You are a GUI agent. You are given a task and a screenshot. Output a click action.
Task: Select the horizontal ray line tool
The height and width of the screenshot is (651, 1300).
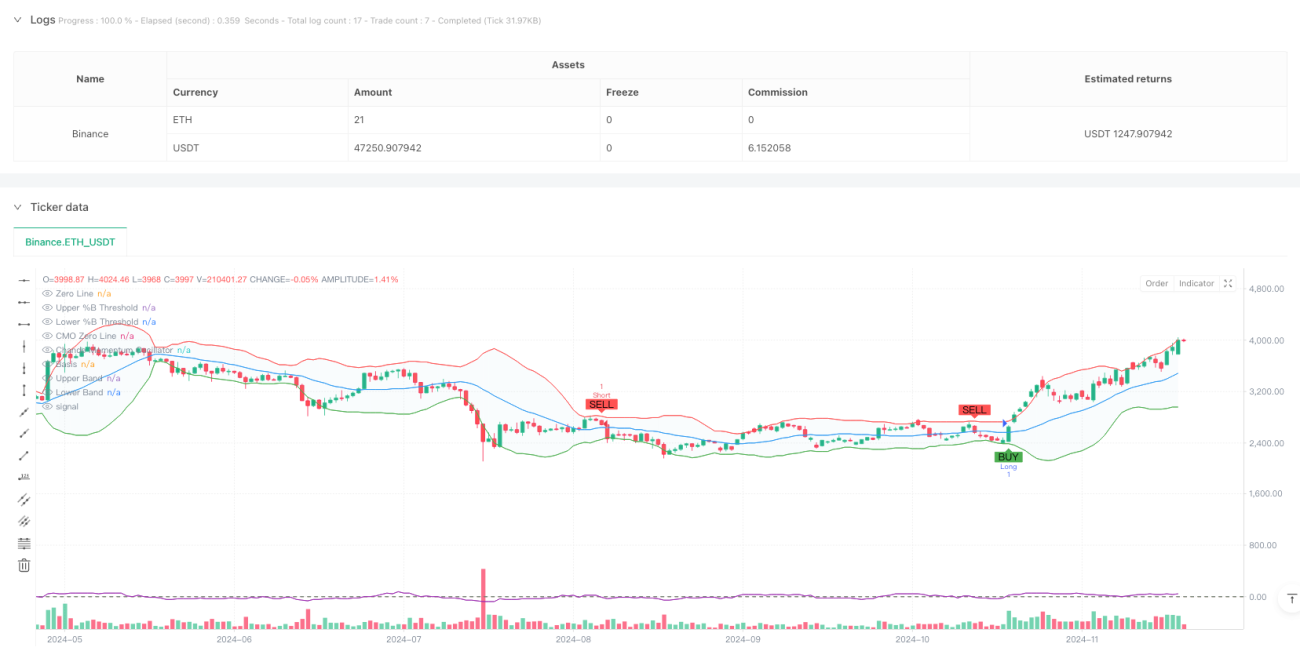pyautogui.click(x=25, y=302)
